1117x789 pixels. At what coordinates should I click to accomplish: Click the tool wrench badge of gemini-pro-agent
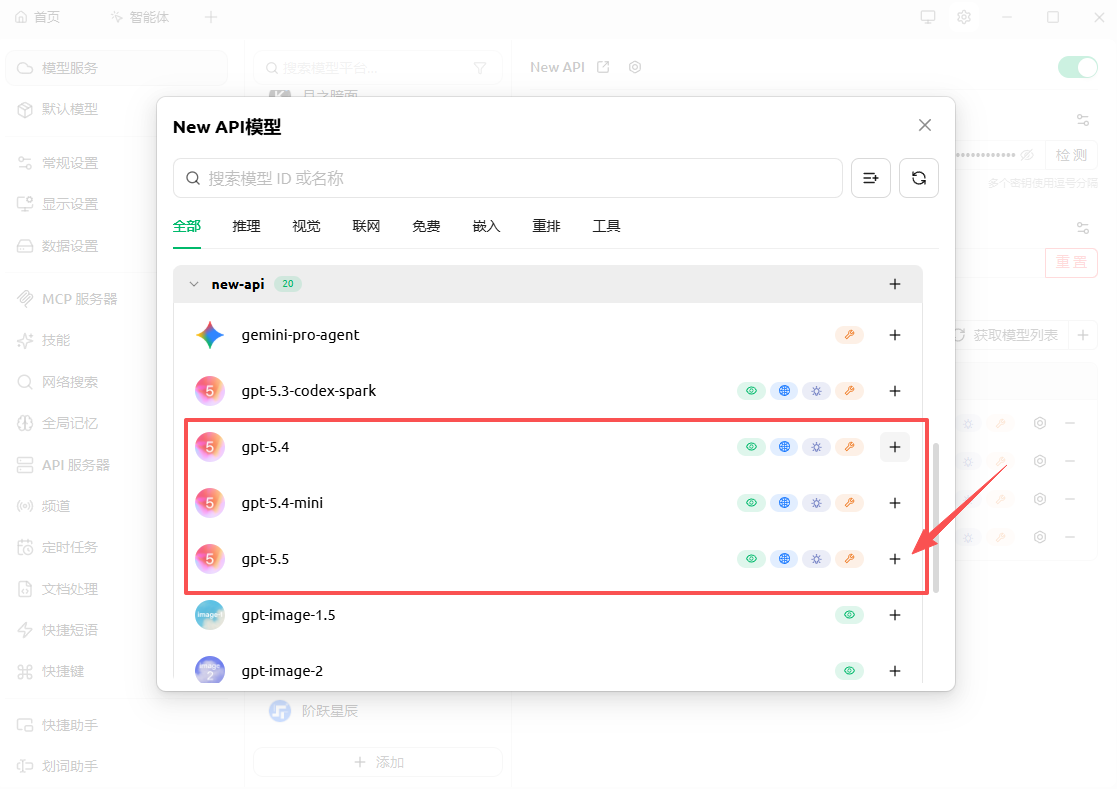[849, 335]
